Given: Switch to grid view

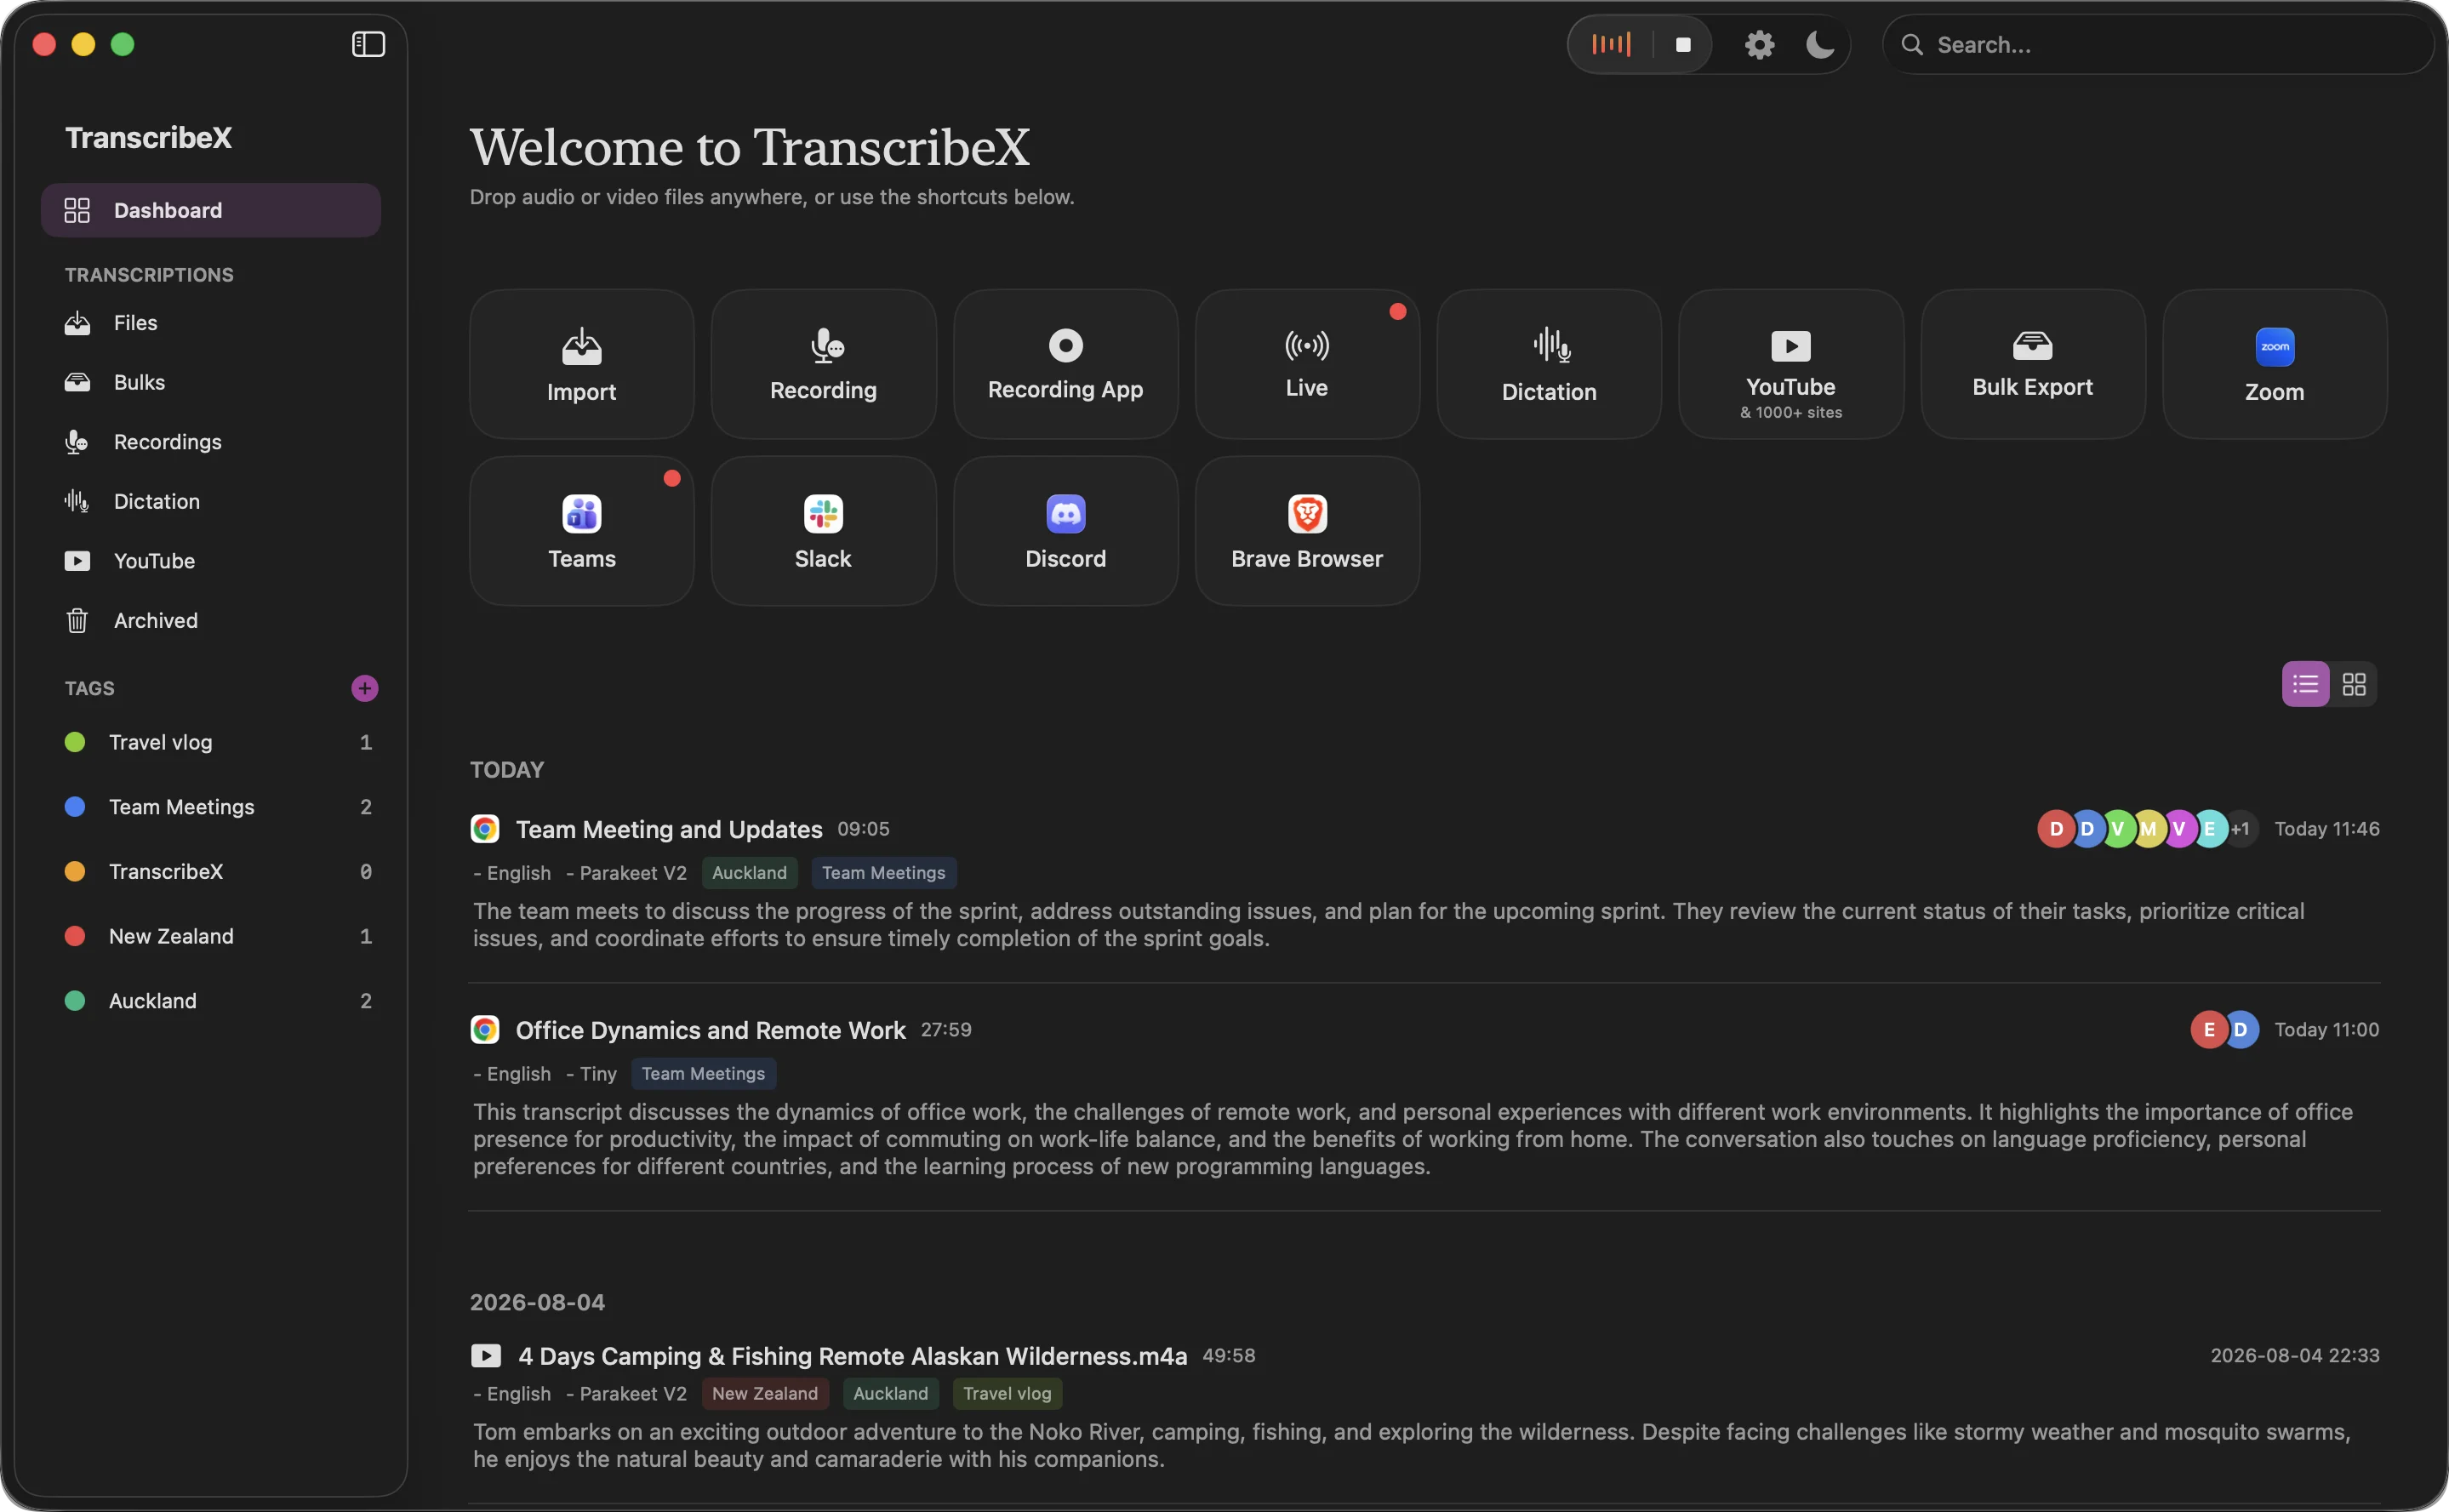Looking at the screenshot, I should pos(2354,684).
